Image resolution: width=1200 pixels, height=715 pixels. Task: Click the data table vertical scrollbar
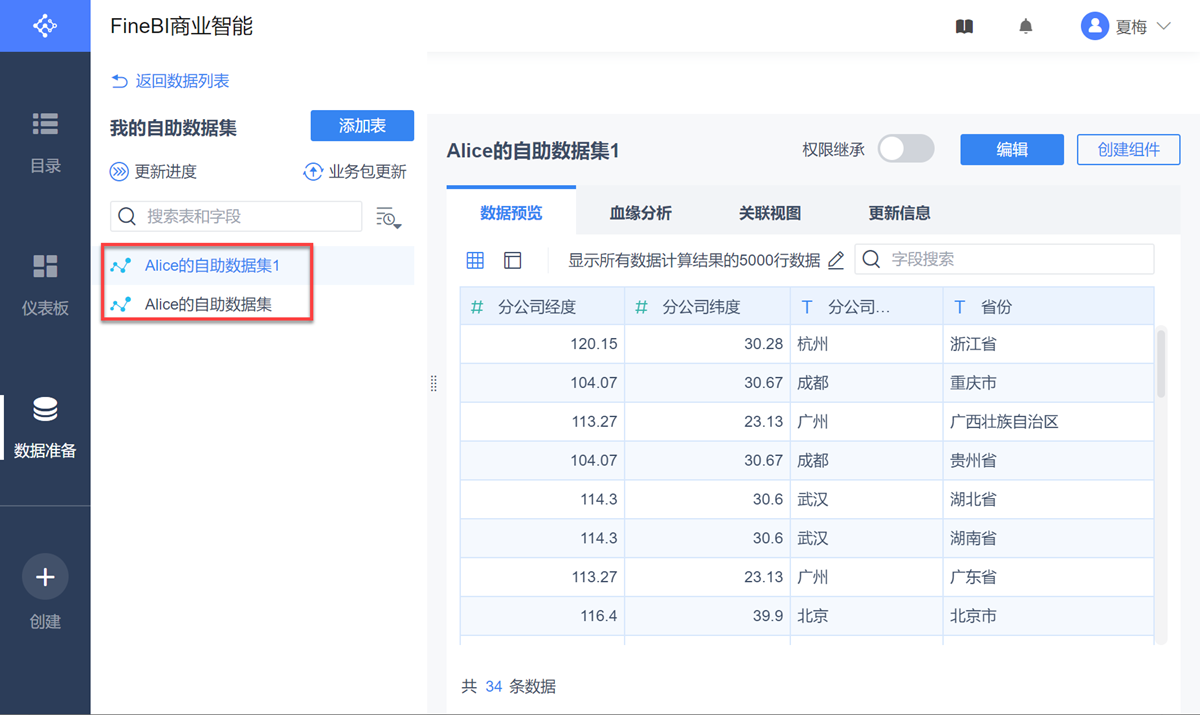pos(1160,364)
